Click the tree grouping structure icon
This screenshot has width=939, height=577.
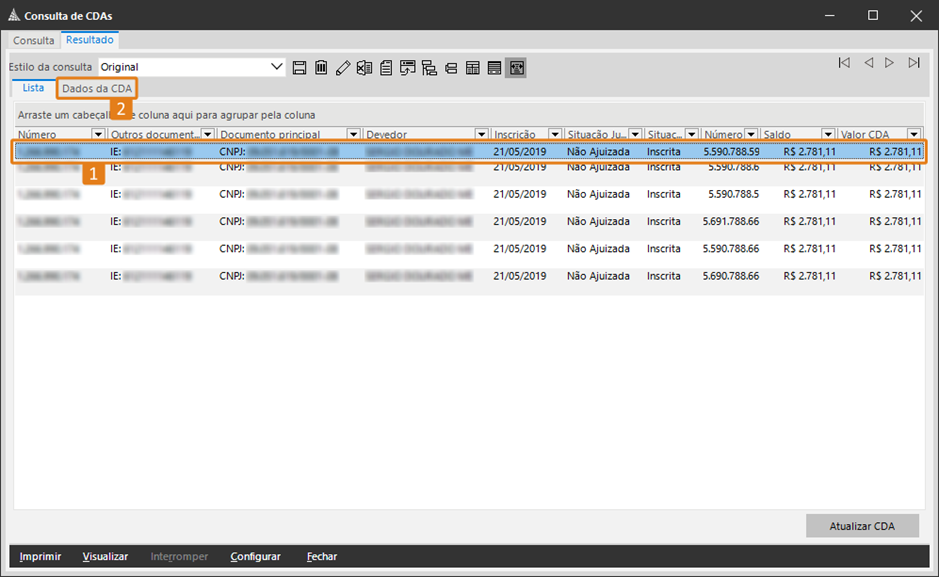pos(429,68)
